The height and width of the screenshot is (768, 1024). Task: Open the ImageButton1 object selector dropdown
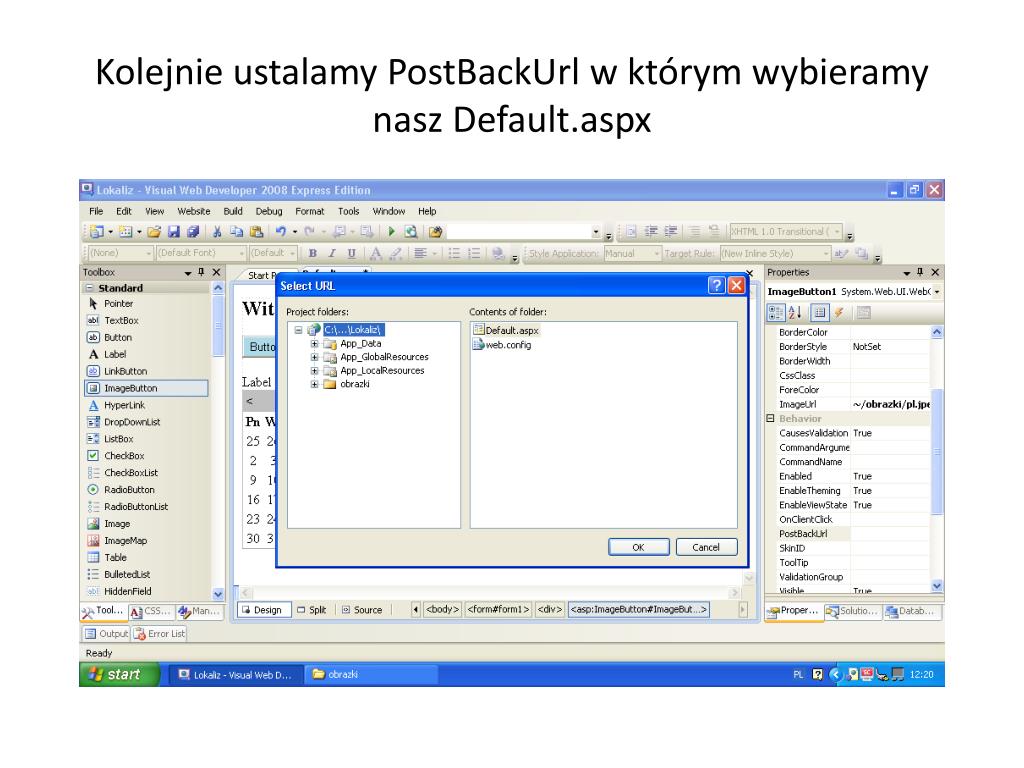click(x=937, y=292)
